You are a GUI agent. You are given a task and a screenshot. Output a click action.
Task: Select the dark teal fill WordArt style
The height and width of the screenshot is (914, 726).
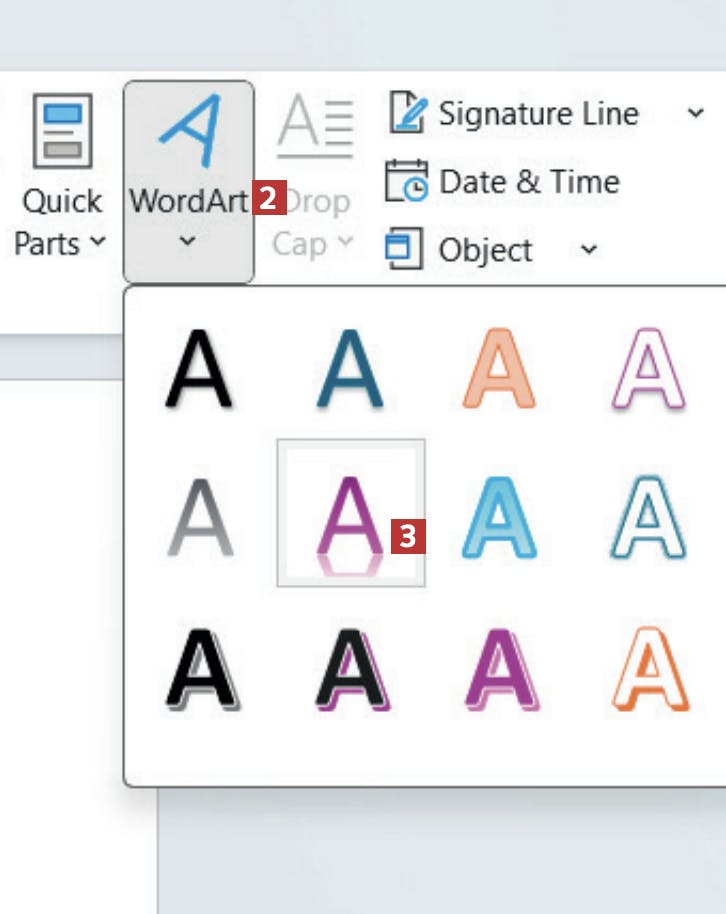click(x=349, y=372)
